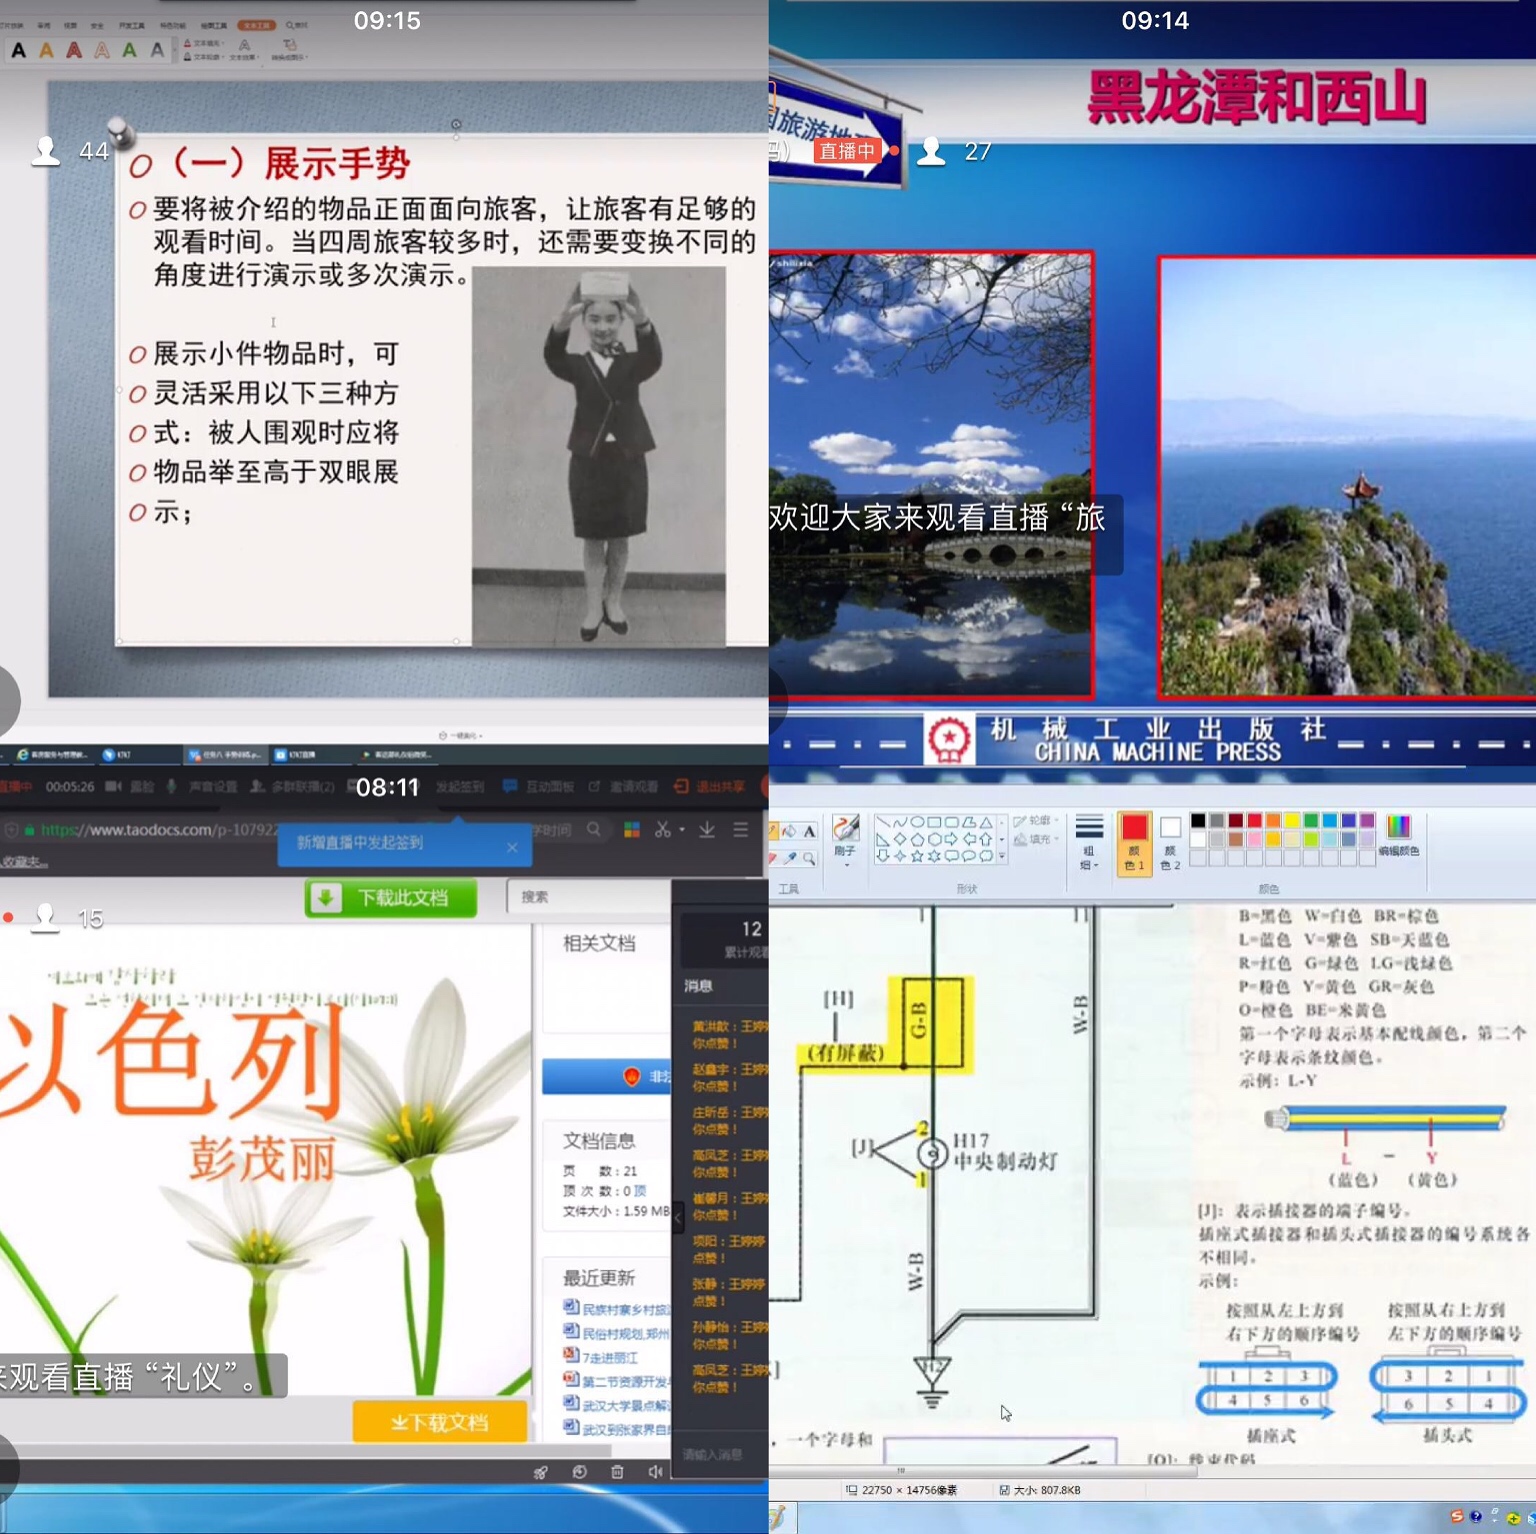Image resolution: width=1536 pixels, height=1534 pixels.
Task: Choose the Rectangle shape in Paint
Action: coord(934,823)
